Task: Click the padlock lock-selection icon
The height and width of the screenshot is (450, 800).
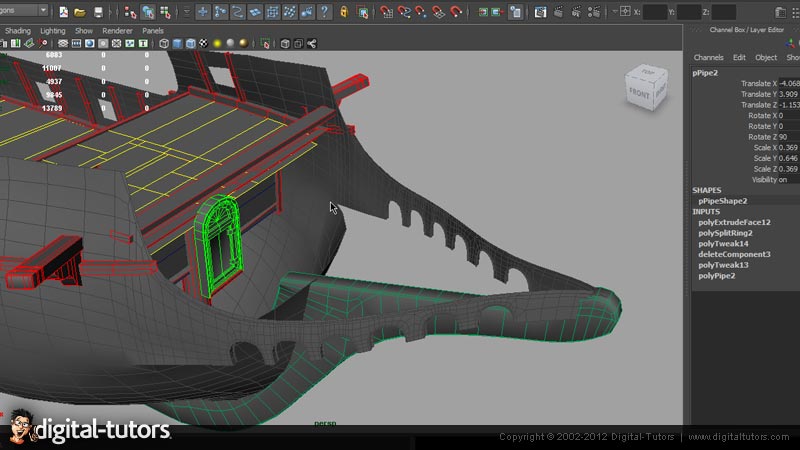Action: point(345,12)
